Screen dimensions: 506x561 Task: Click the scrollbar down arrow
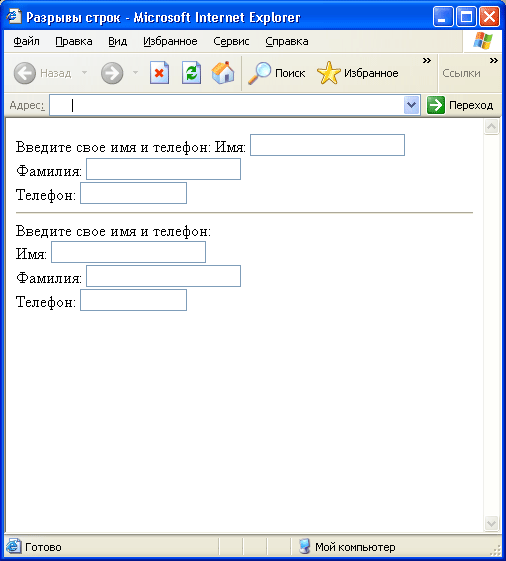[491, 524]
